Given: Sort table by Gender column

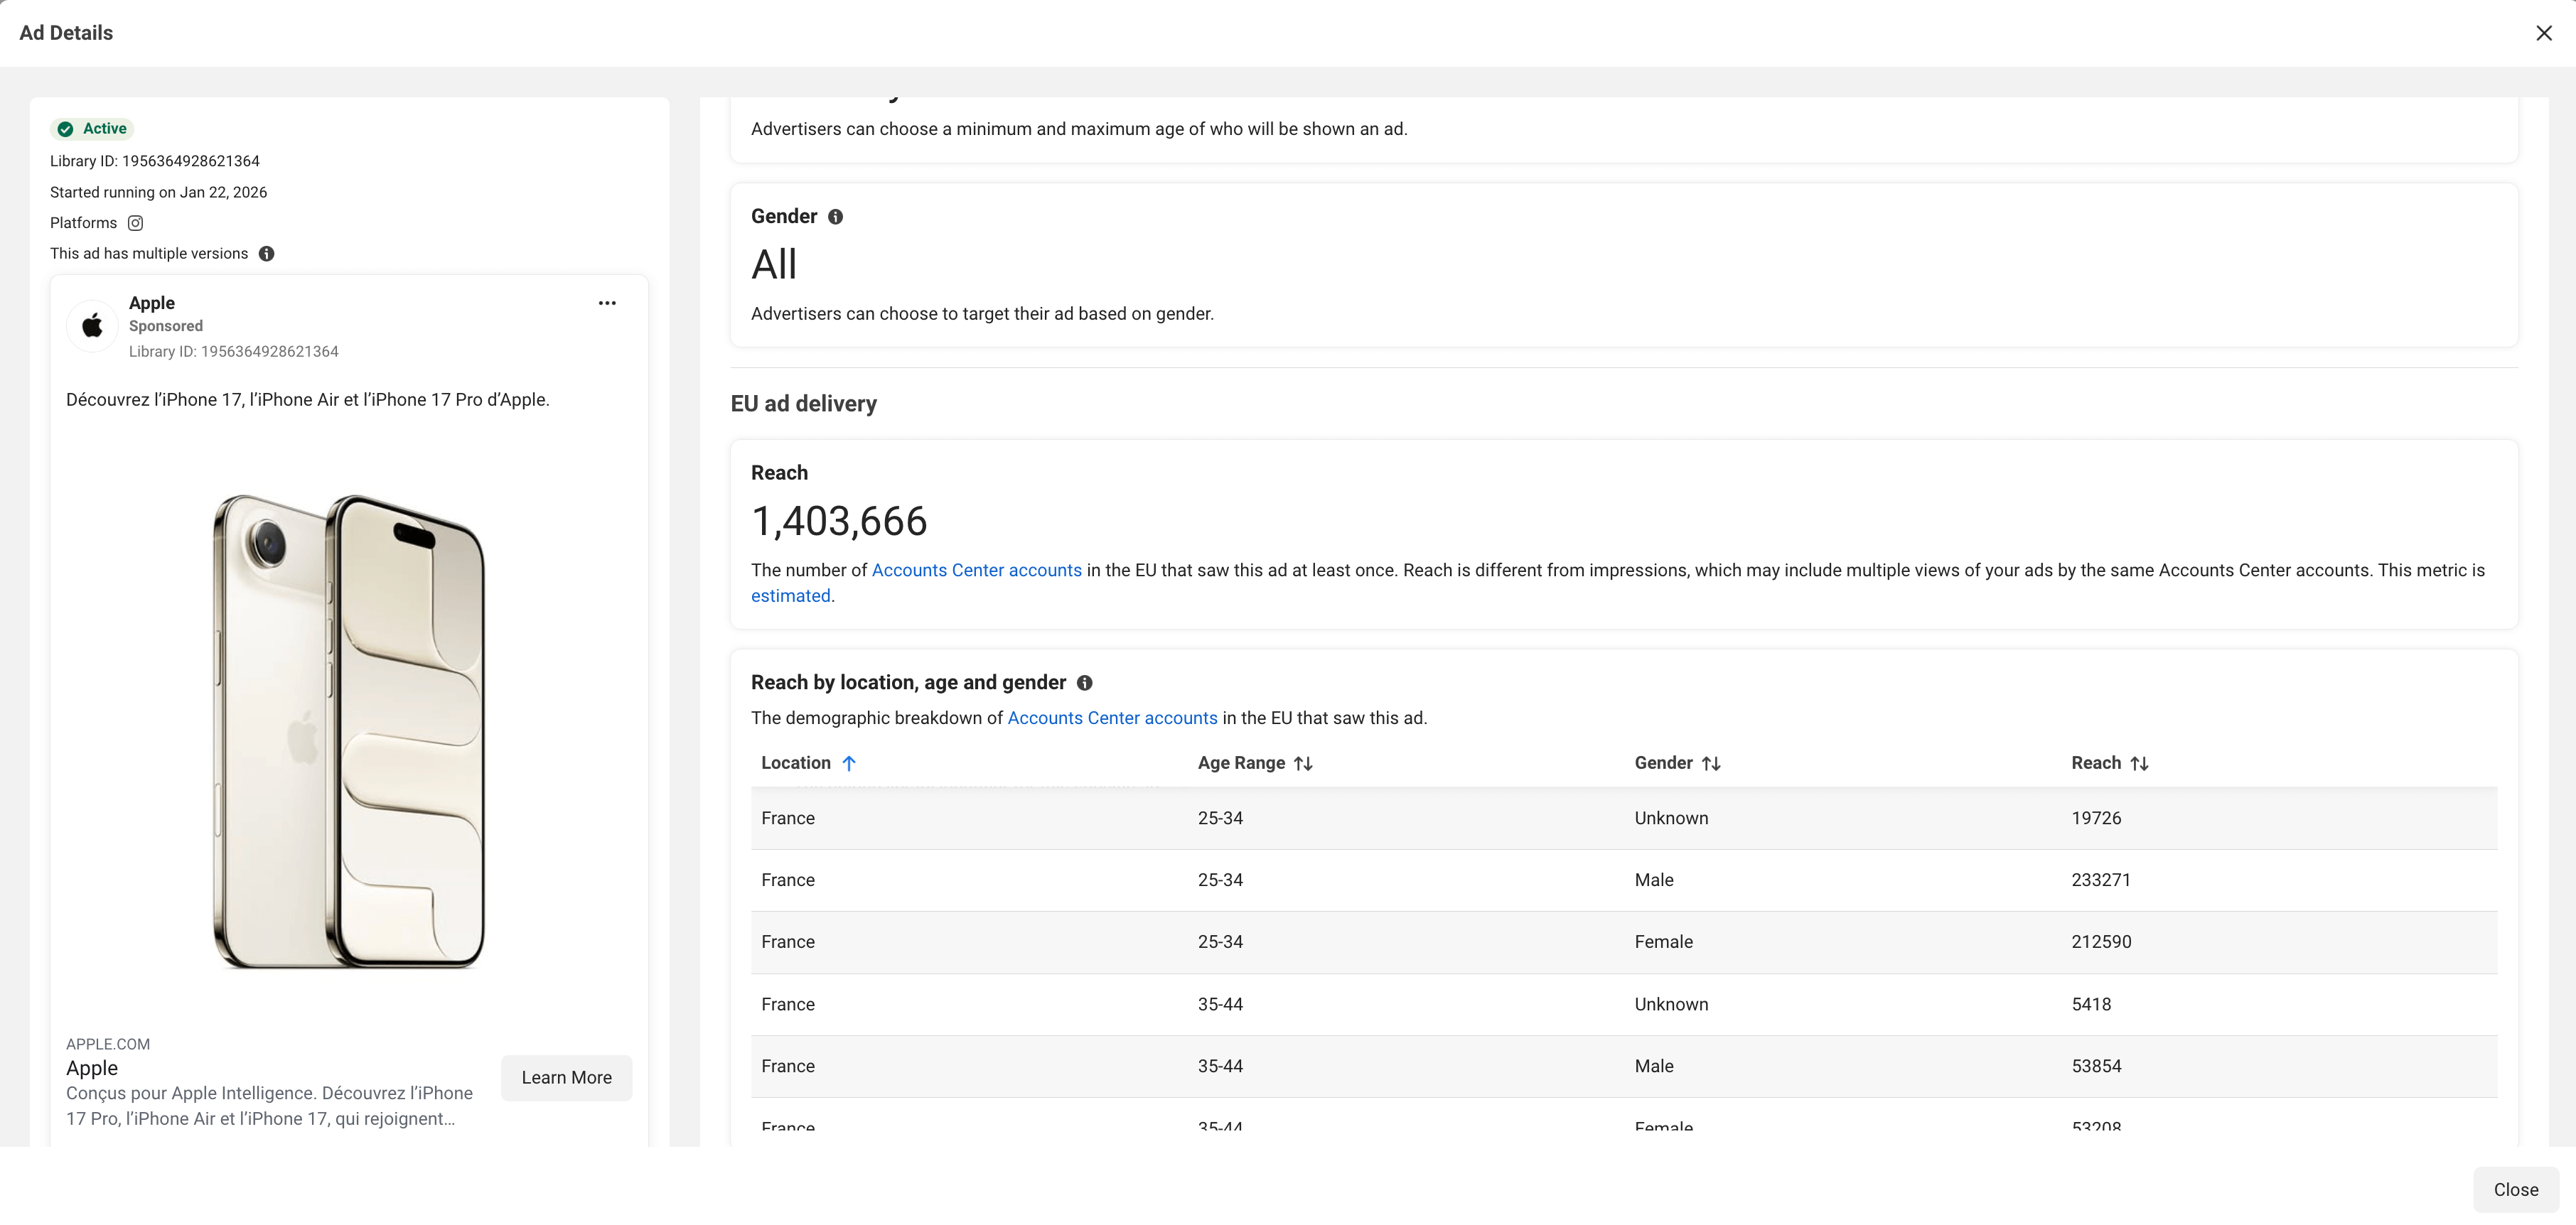Looking at the screenshot, I should [x=1711, y=763].
